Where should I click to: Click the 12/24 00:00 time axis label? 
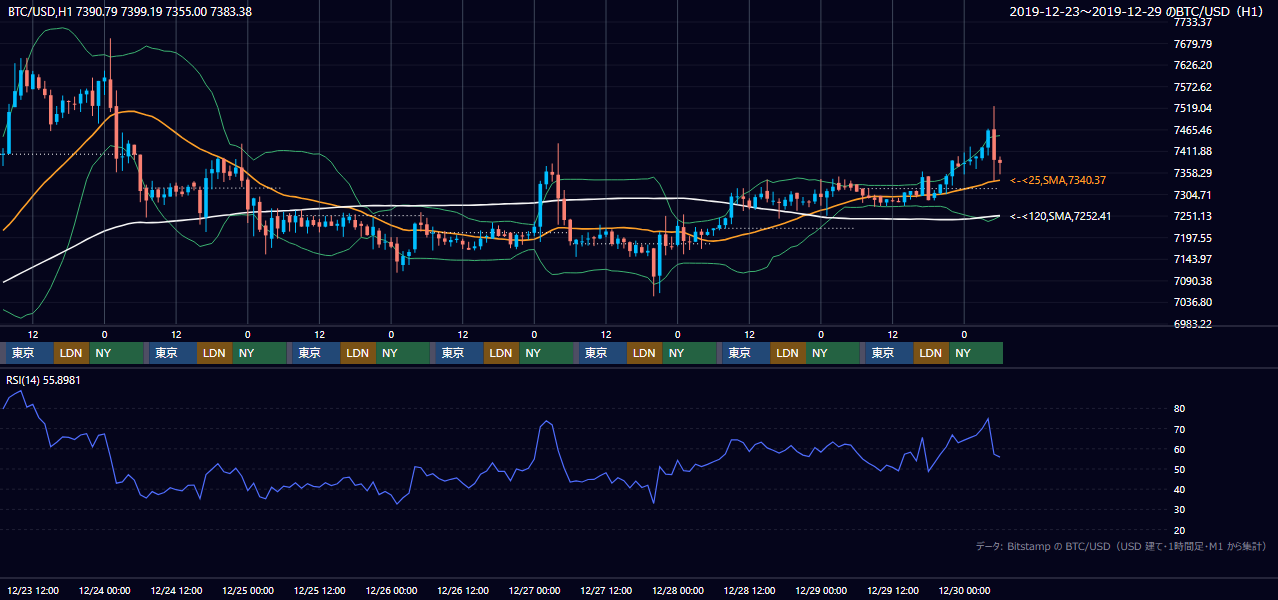105,591
